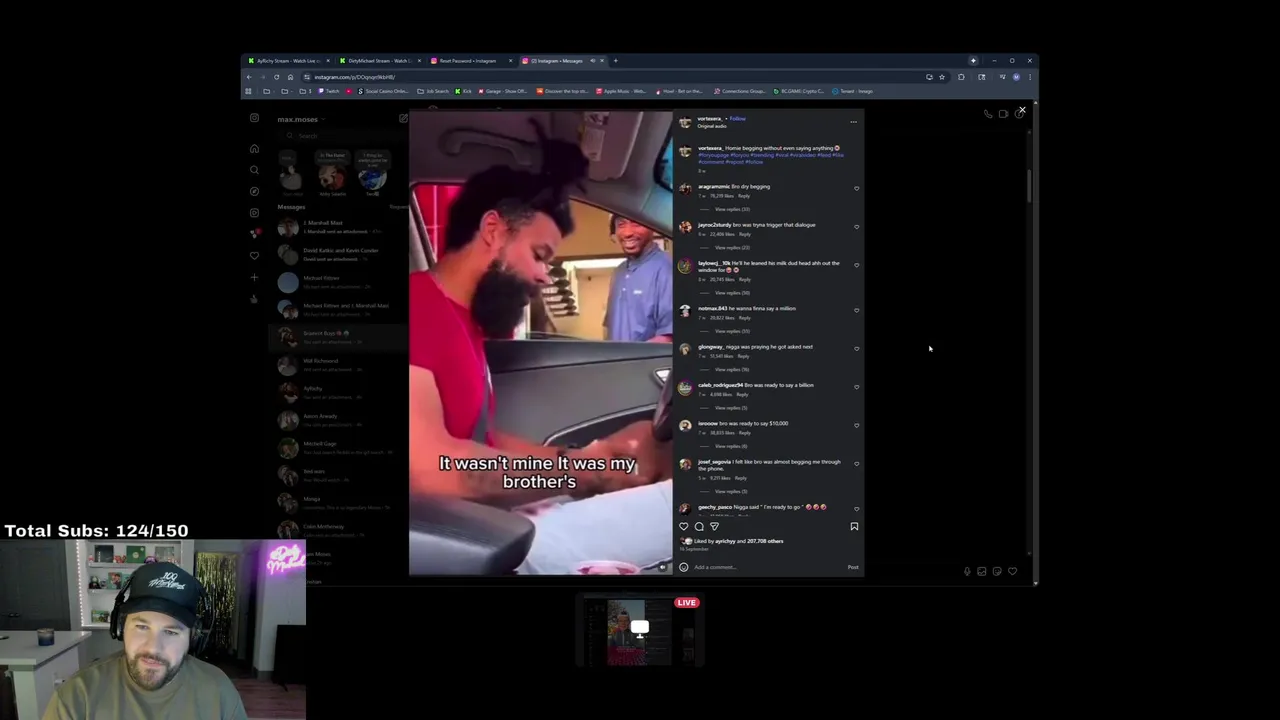Like laylowcj_10k's comment heart
This screenshot has height=720, width=1280.
tap(857, 265)
